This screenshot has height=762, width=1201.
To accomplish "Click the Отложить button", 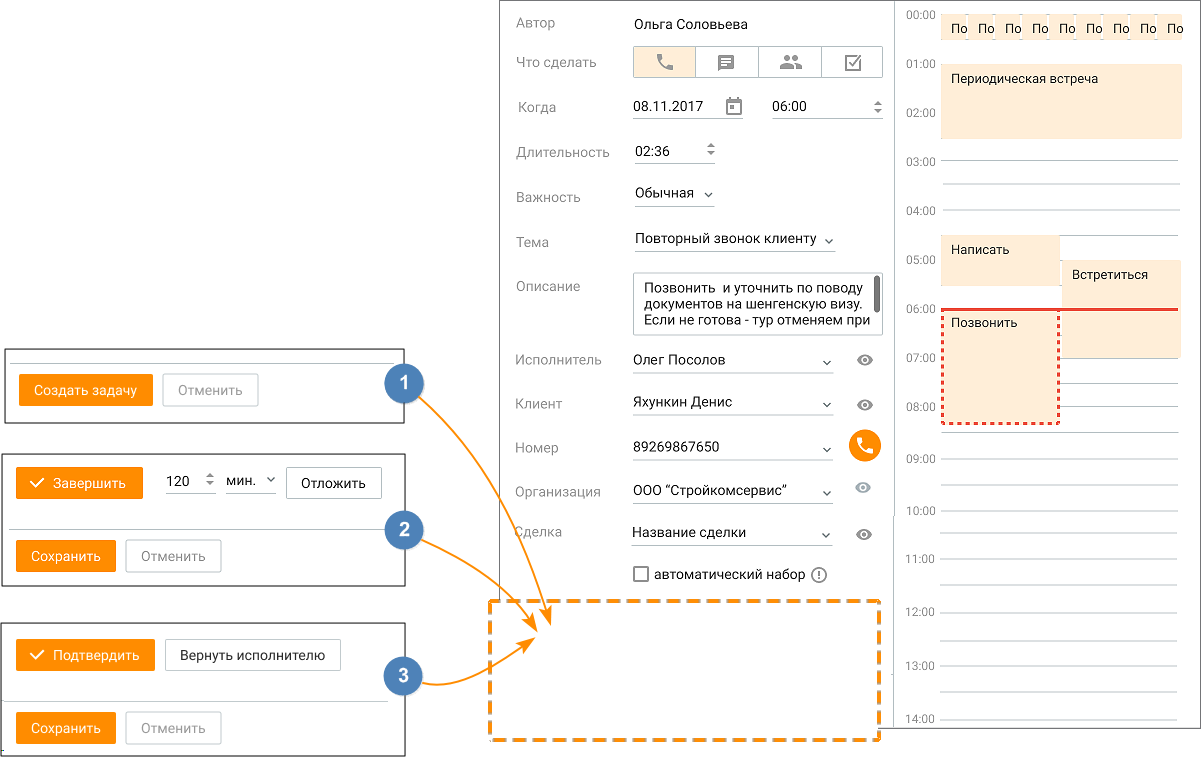I will pos(334,483).
